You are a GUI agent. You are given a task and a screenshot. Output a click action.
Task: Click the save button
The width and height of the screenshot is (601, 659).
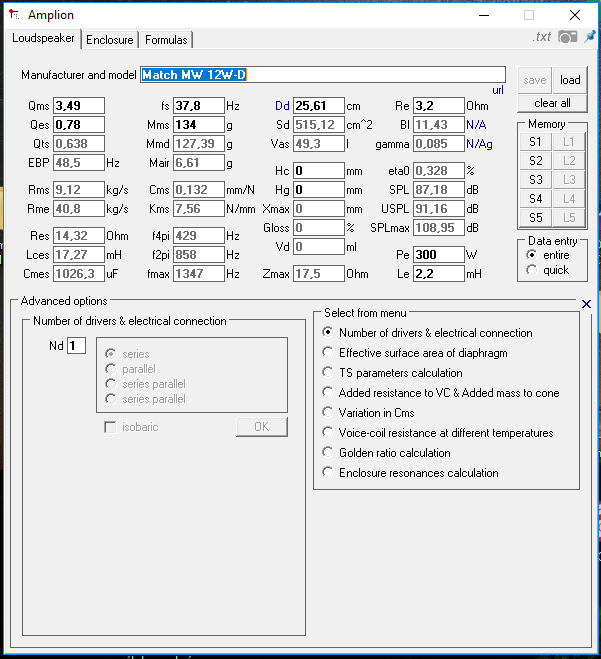pos(535,80)
